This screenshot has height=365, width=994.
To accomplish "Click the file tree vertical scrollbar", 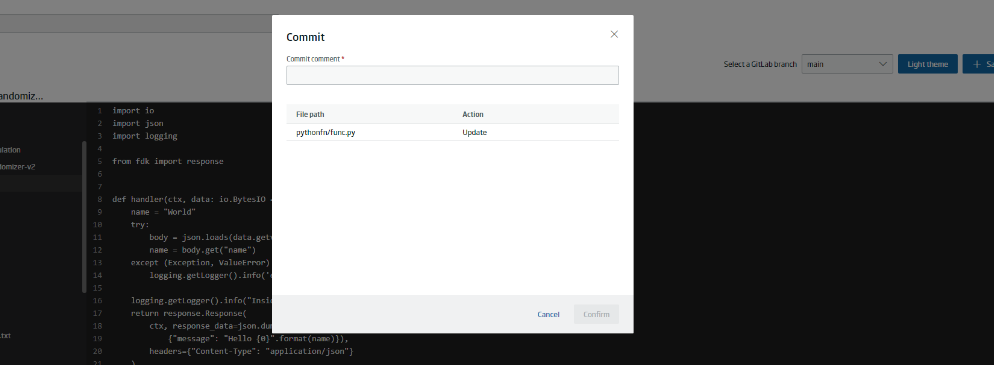I will pos(84,217).
